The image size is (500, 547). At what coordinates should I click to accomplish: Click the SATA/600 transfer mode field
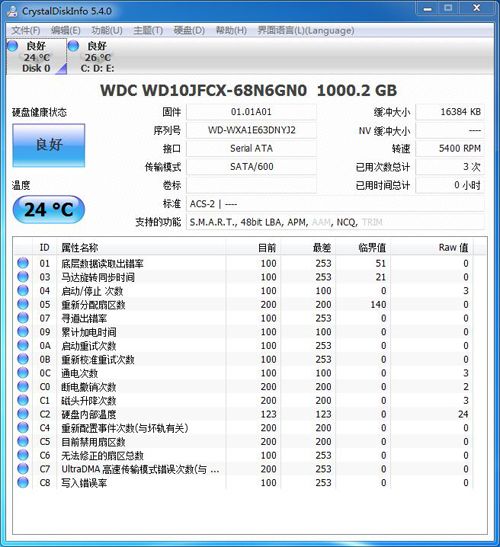251,167
